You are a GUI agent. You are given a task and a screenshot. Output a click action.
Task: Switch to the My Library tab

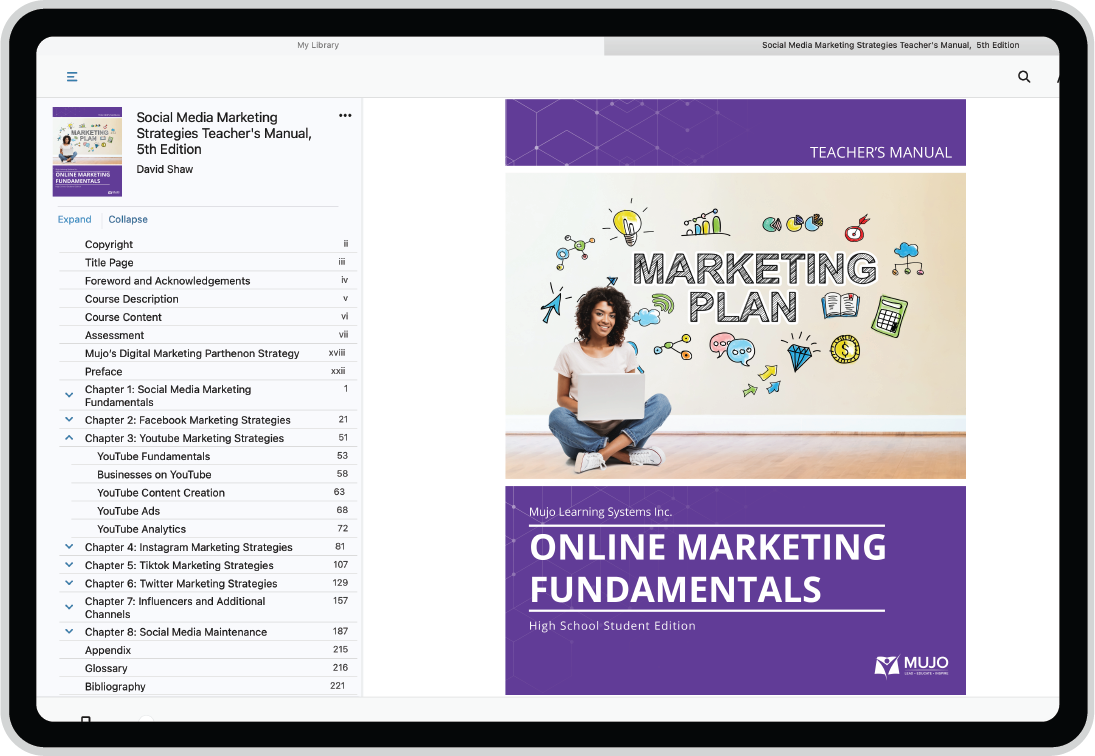click(x=318, y=45)
